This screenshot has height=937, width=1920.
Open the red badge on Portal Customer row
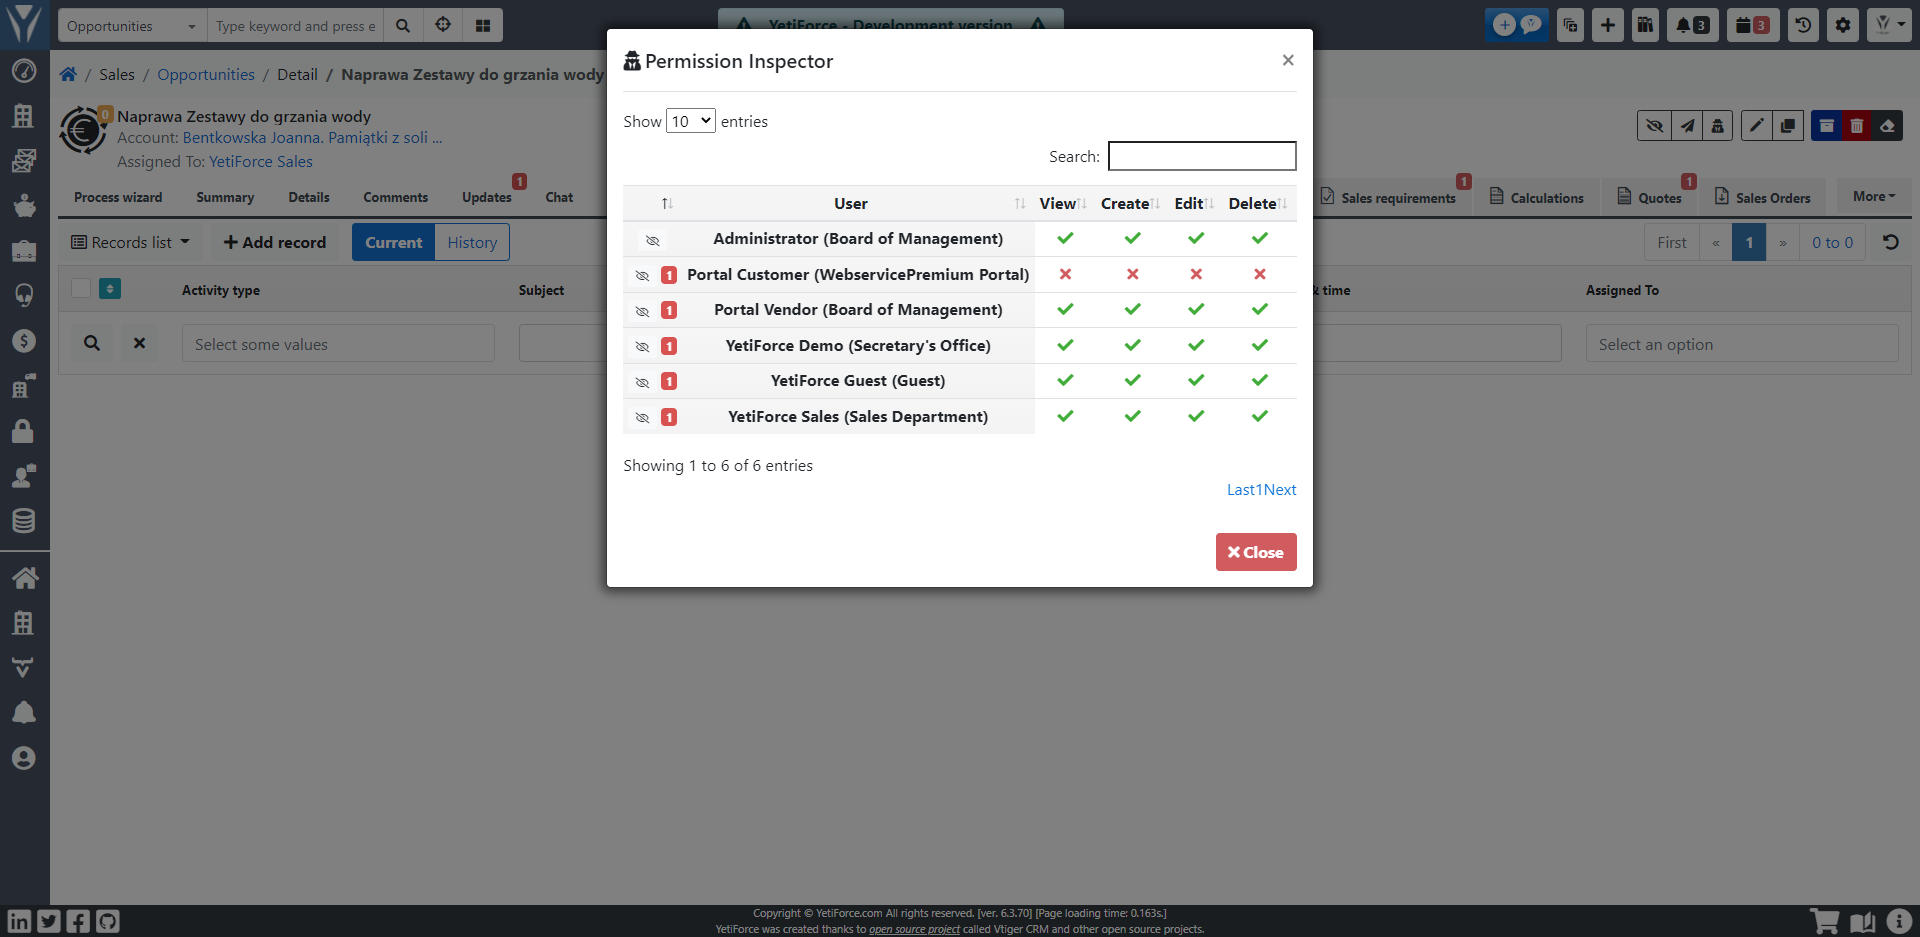coord(669,275)
